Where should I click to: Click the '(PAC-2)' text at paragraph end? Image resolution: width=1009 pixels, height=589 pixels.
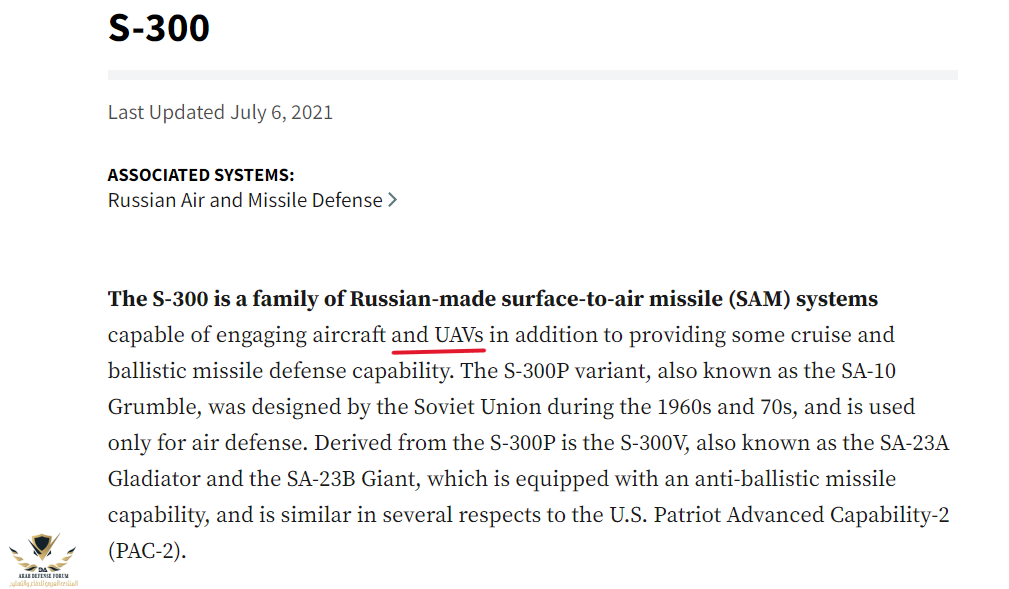[x=147, y=551]
